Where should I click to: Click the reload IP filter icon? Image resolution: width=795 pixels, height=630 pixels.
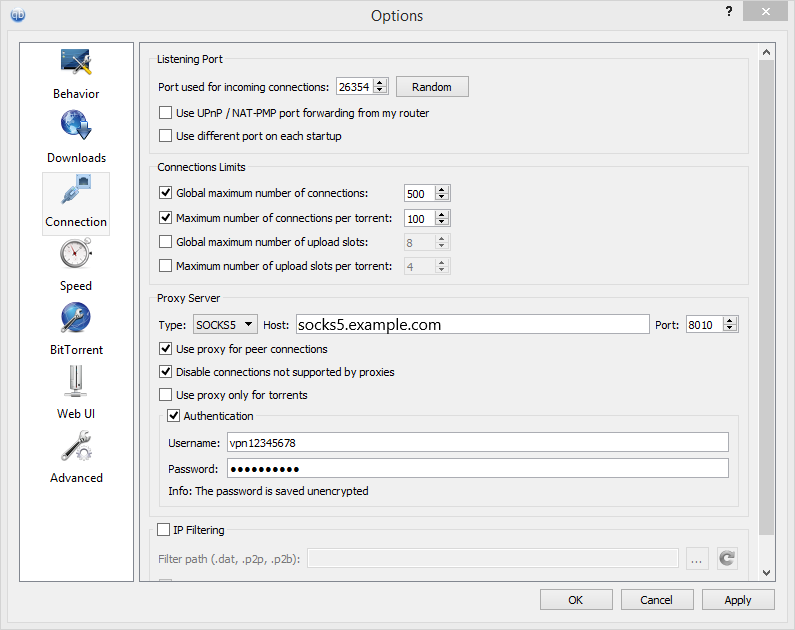727,559
